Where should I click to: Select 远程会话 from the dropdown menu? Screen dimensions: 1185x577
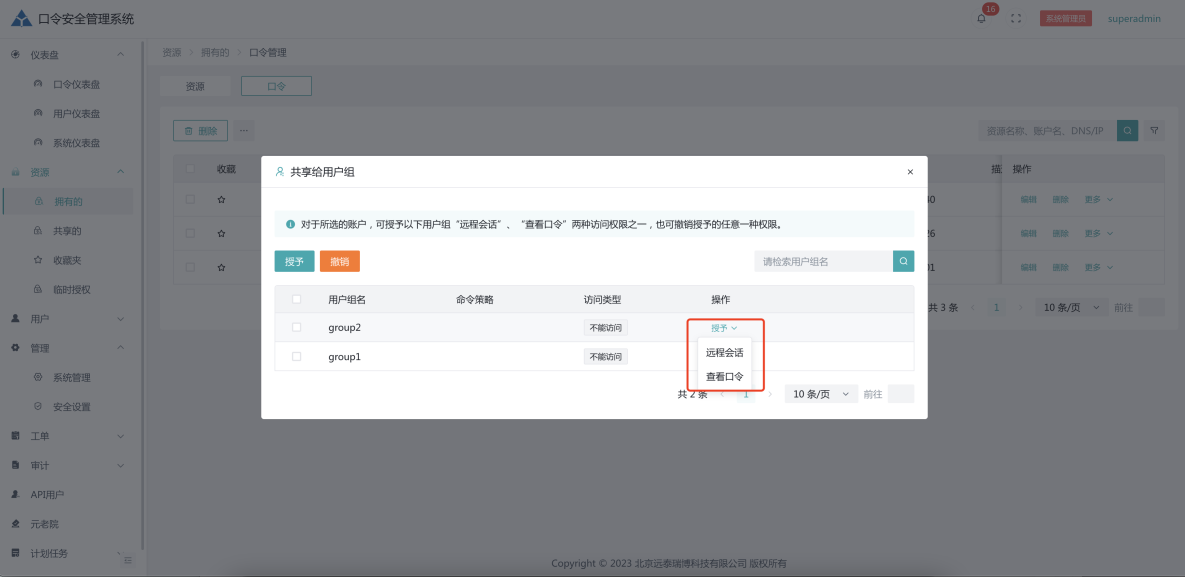coord(724,353)
